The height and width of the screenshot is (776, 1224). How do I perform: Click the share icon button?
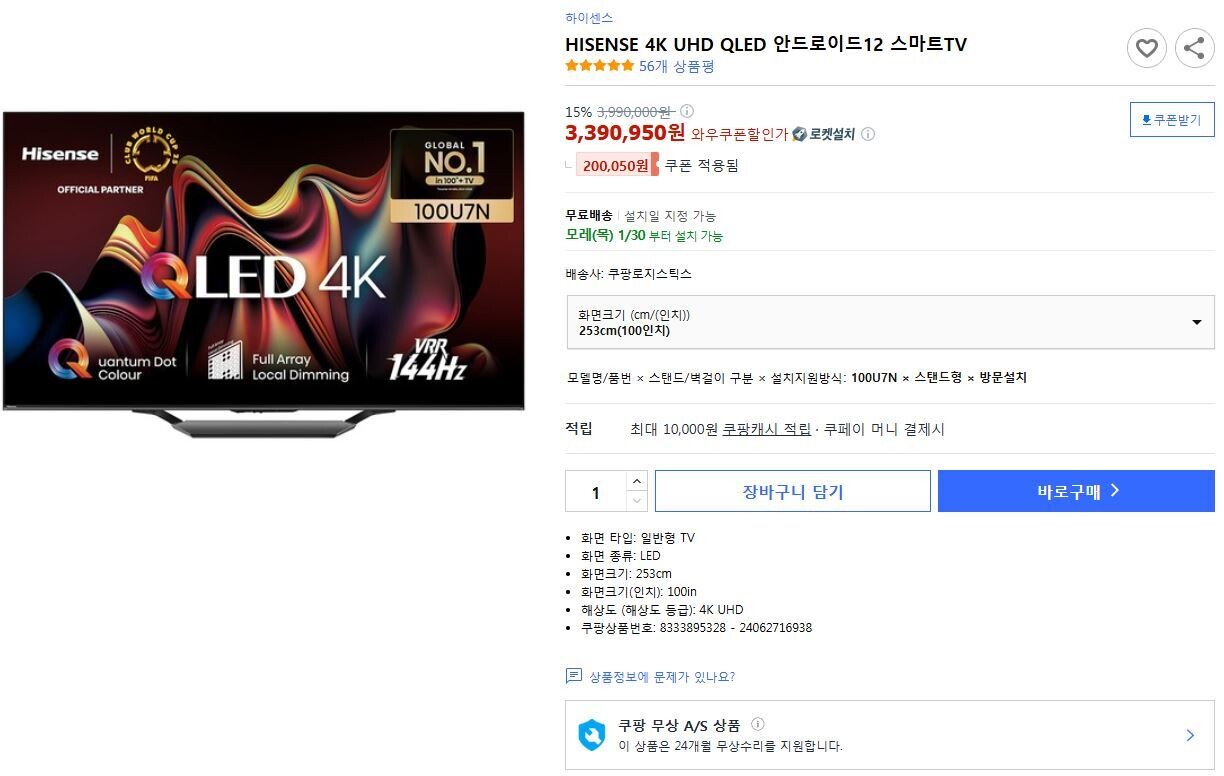1194,47
